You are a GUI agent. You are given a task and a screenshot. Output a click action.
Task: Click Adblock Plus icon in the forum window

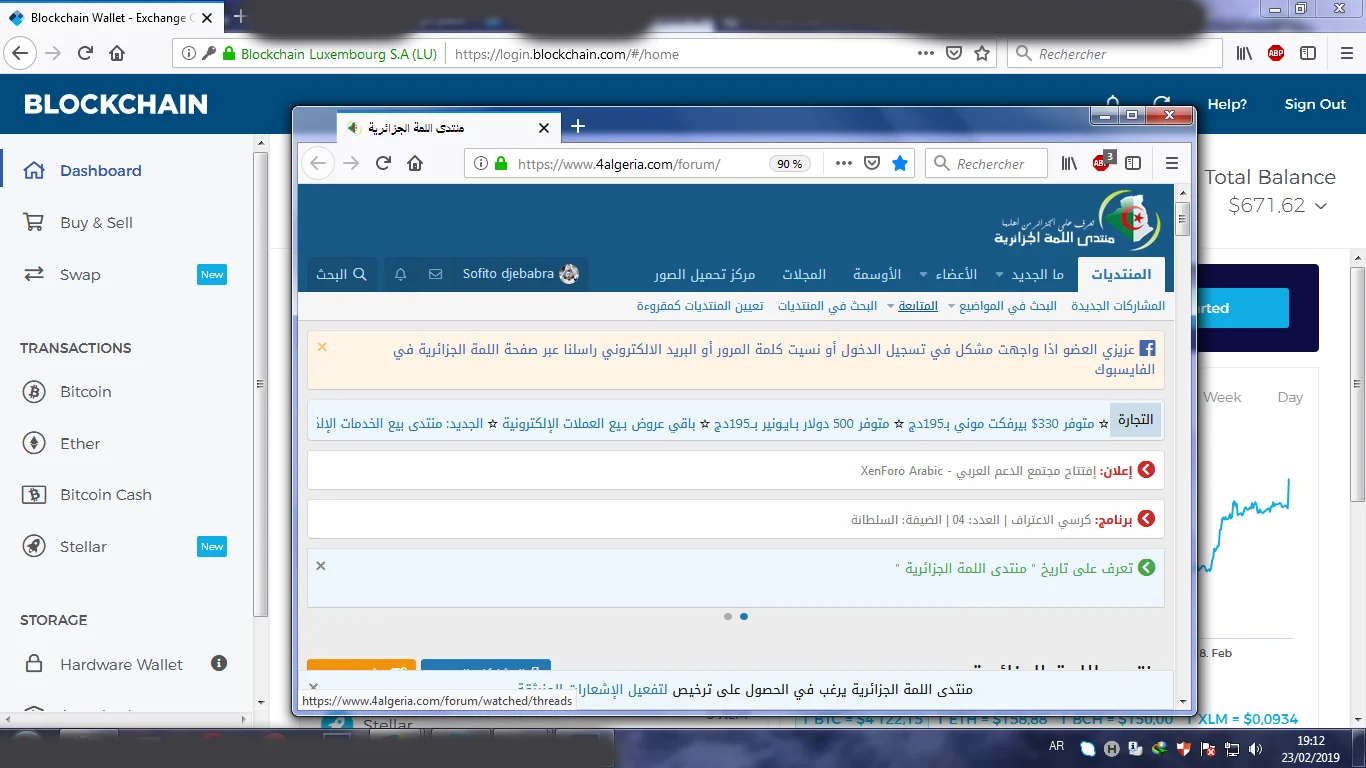click(1101, 163)
